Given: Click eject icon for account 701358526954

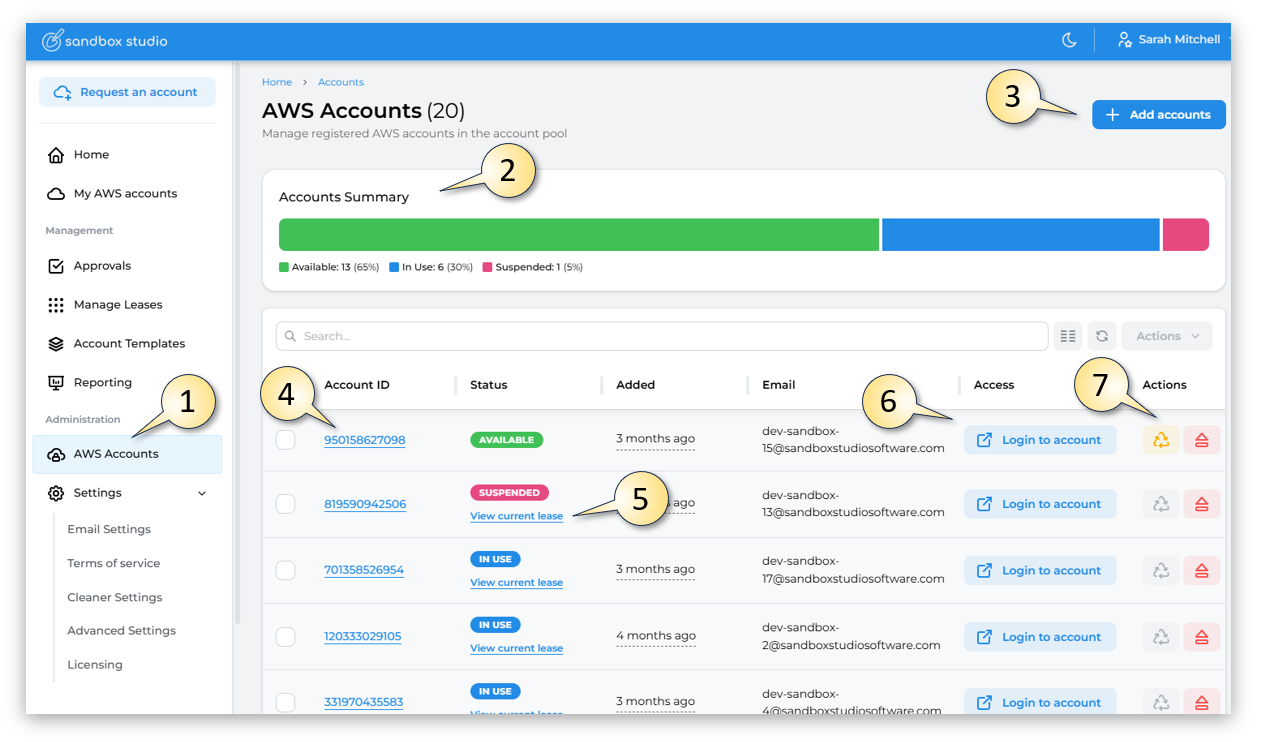Looking at the screenshot, I should [1202, 570].
